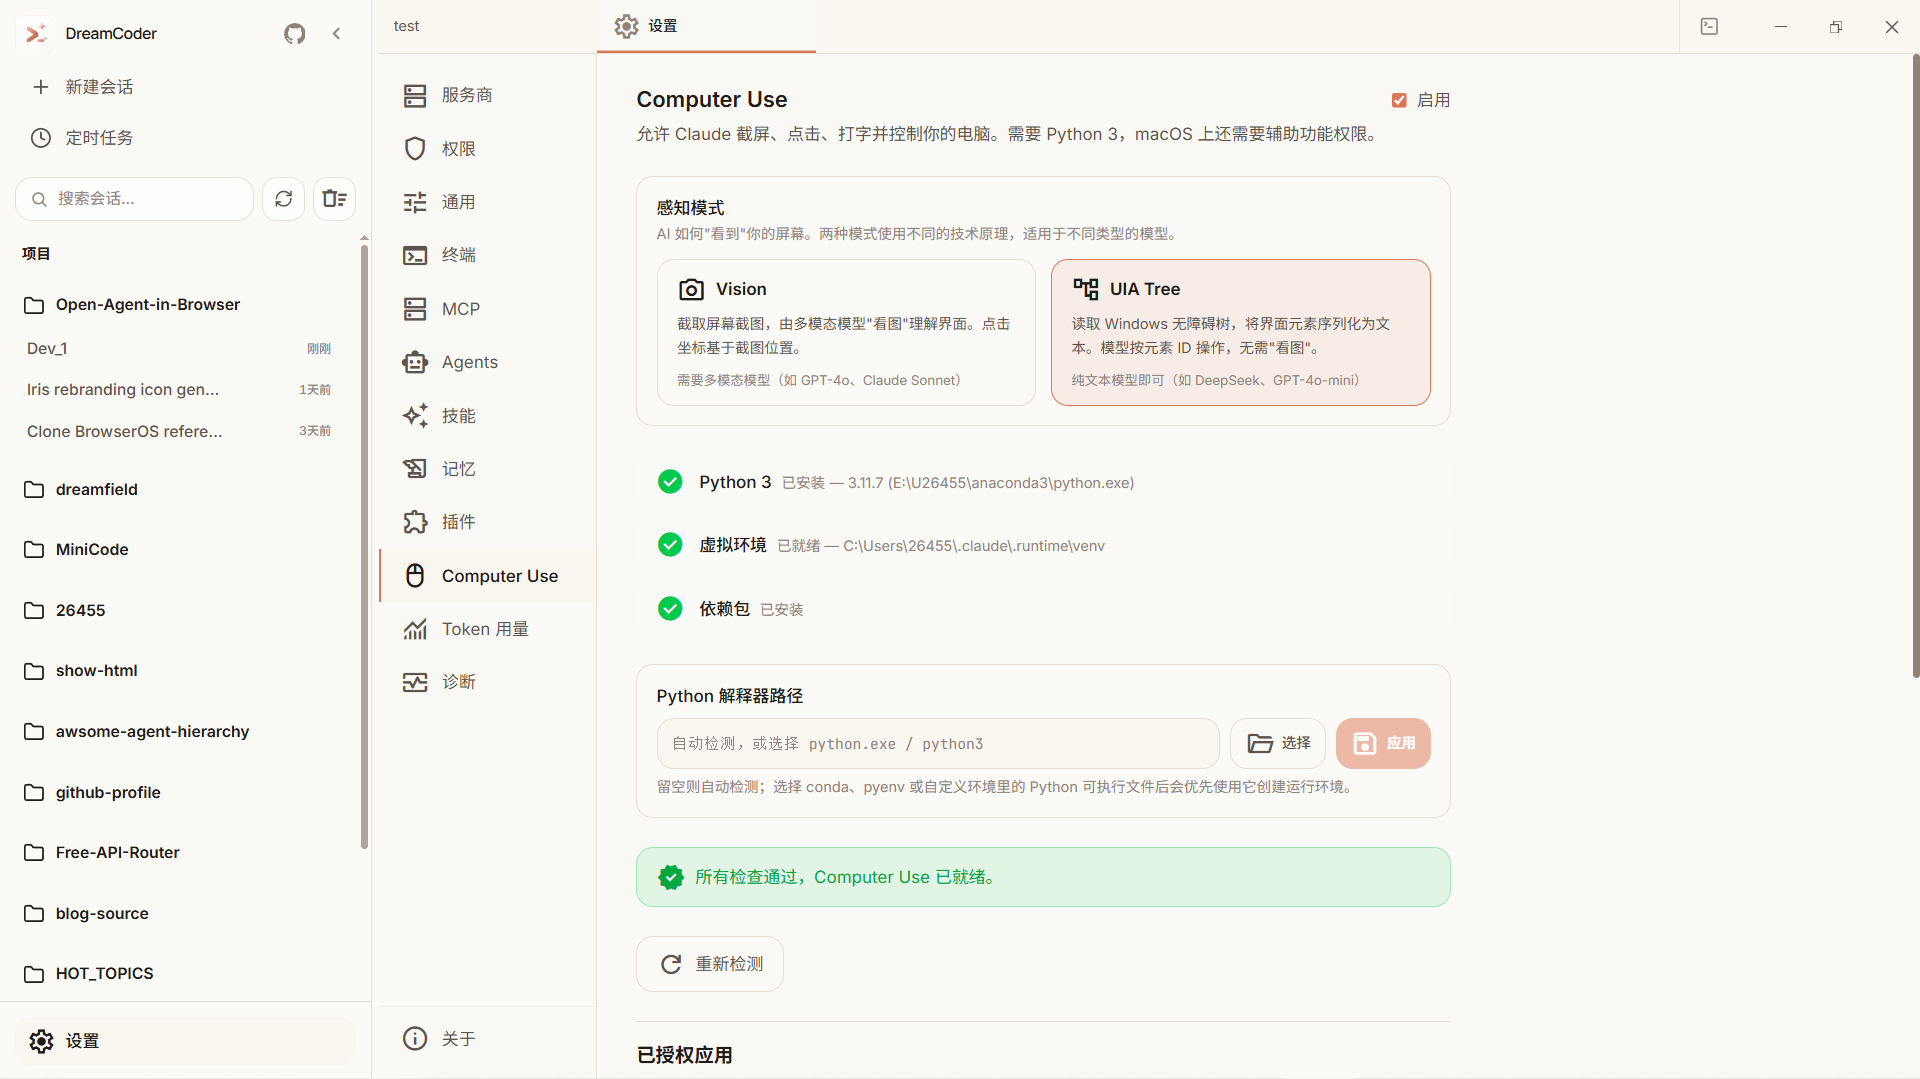Screen dimensions: 1920x1079
Task: Select Computer Use in settings menu
Action: click(488, 576)
